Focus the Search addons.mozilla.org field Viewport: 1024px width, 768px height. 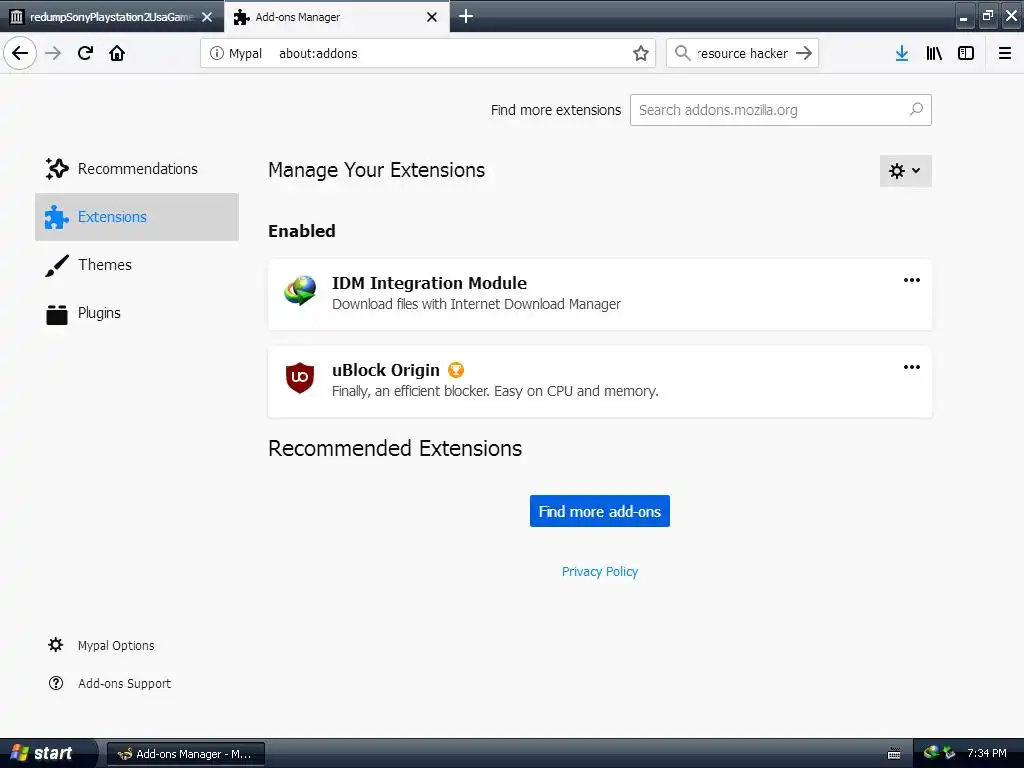tap(770, 110)
